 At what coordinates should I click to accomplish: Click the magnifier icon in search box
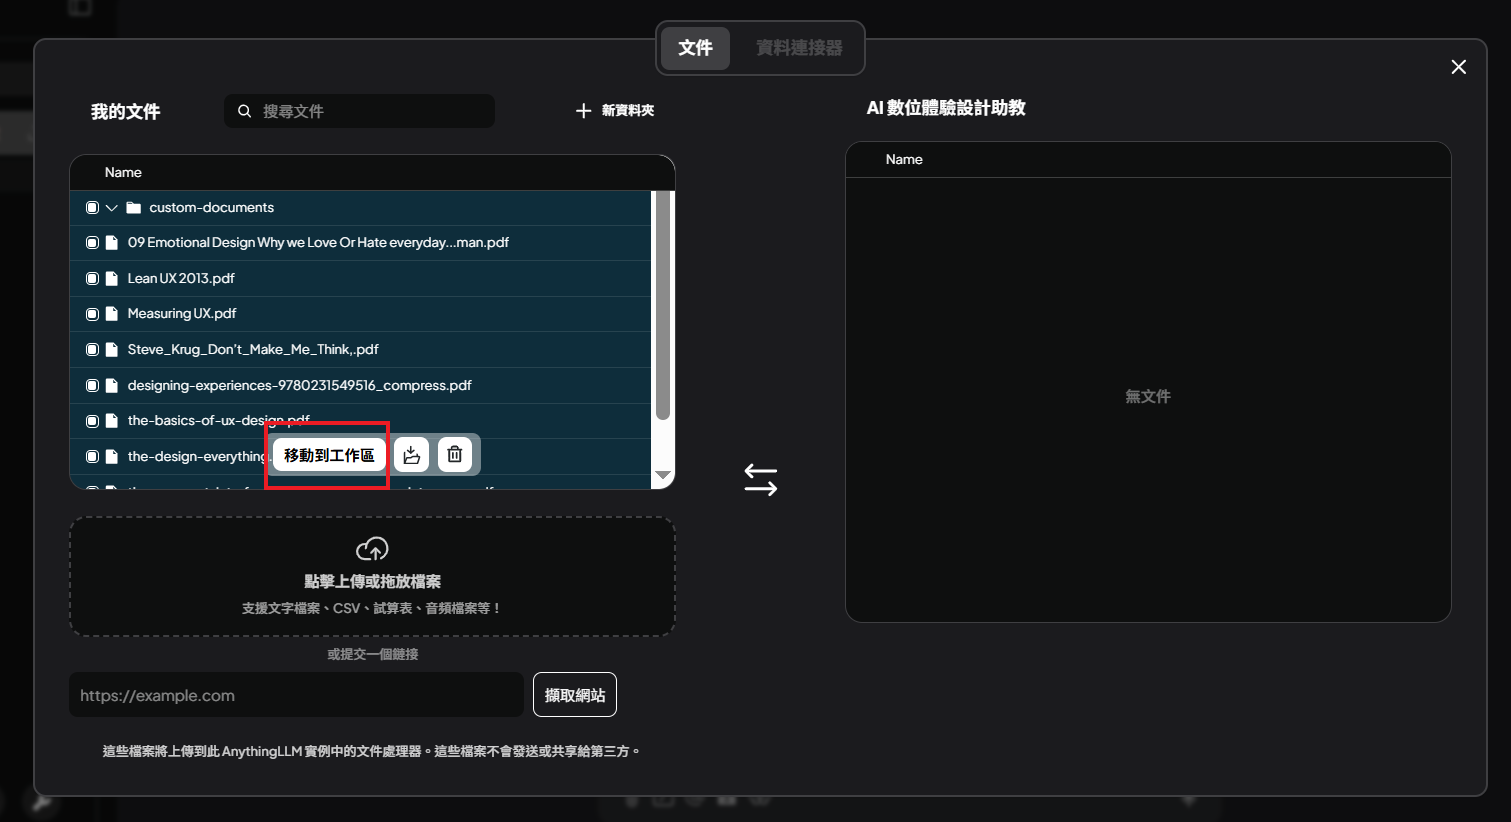pyautogui.click(x=244, y=111)
